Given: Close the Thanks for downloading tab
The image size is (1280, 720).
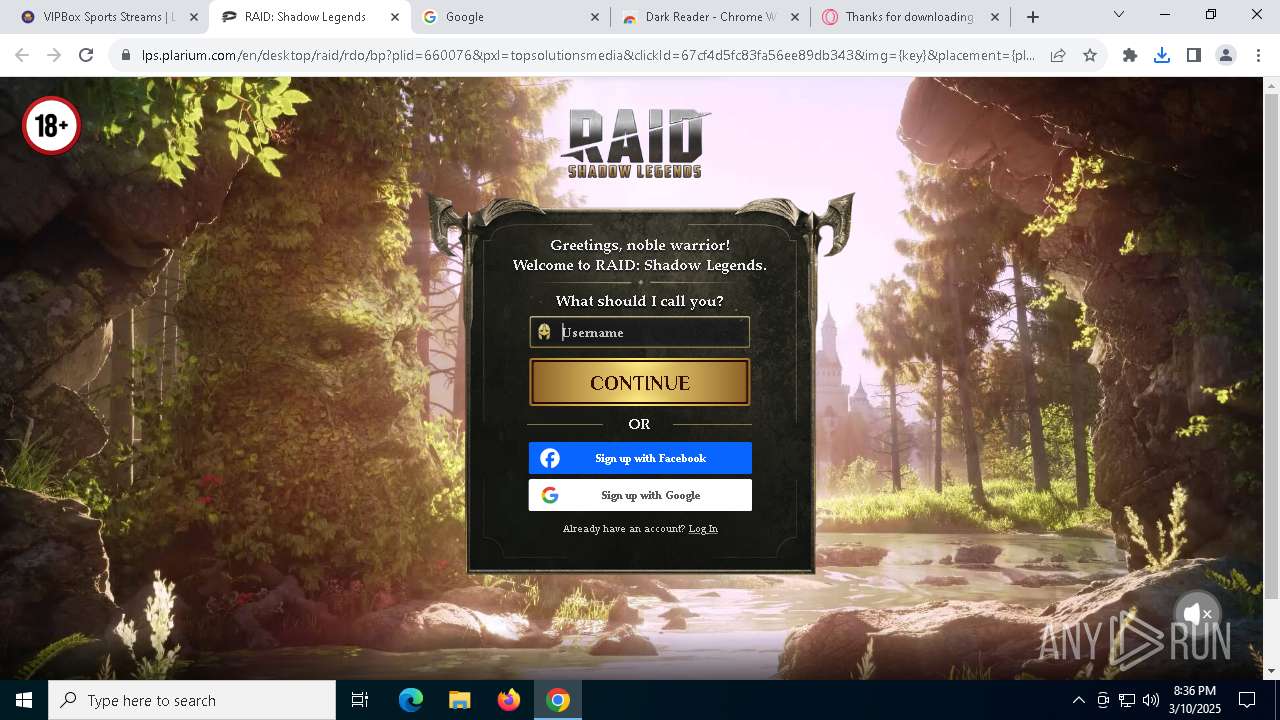Looking at the screenshot, I should pos(994,17).
